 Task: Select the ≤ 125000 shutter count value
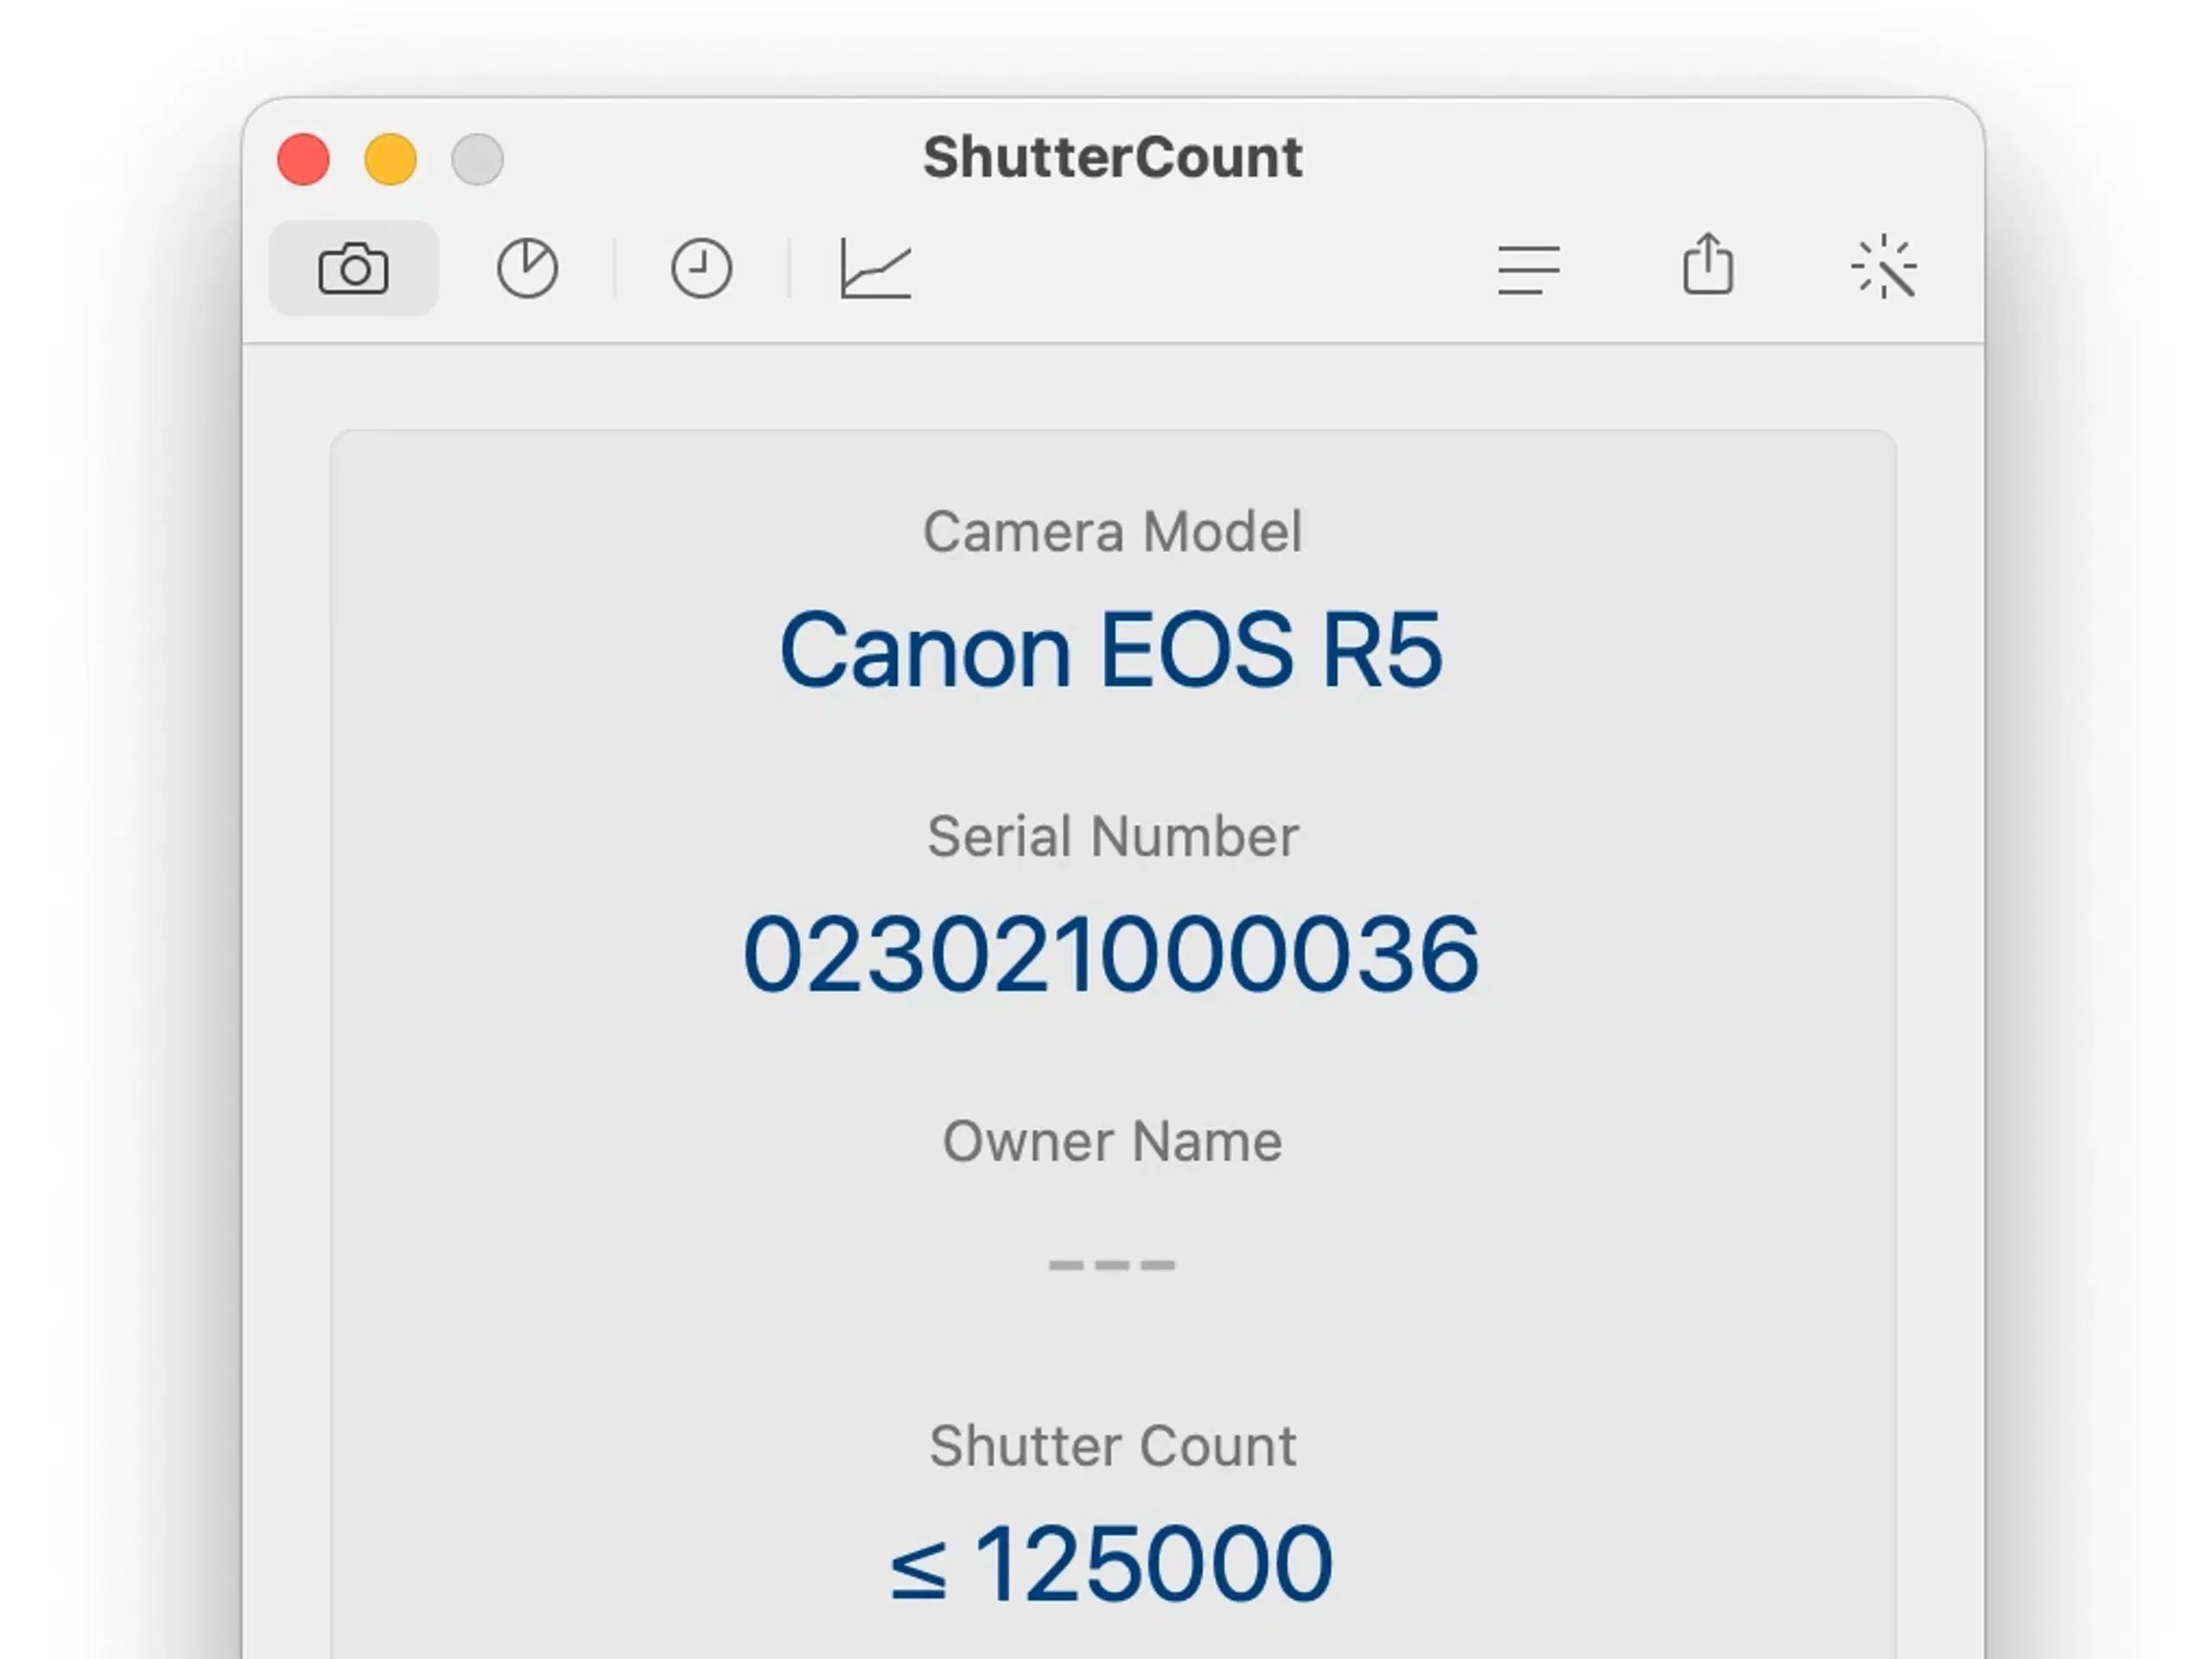point(1111,1564)
